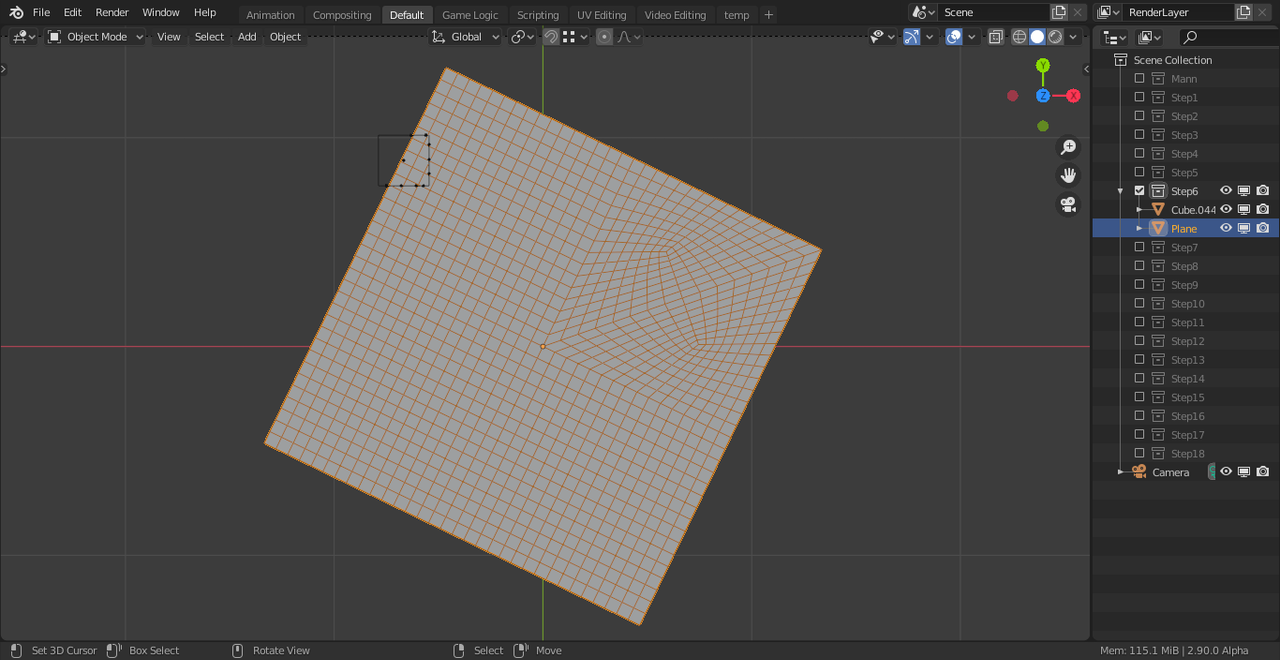Enable the Step7 collection checkbox
This screenshot has height=660, width=1280.
click(x=1139, y=247)
